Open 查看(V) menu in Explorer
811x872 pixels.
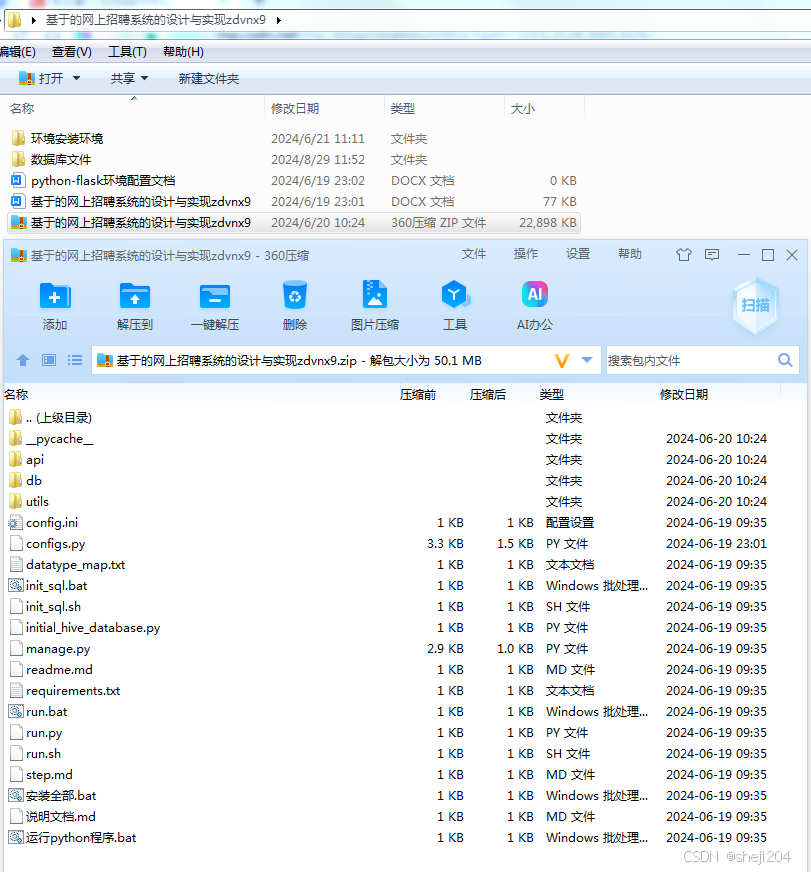tap(72, 52)
